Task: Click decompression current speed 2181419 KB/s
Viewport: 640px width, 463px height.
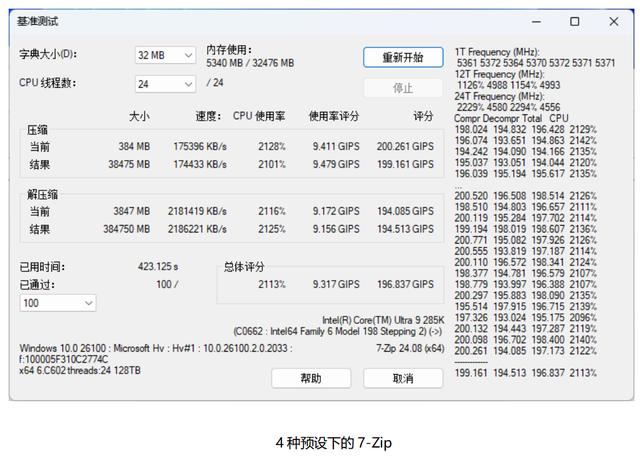Action: pos(197,211)
